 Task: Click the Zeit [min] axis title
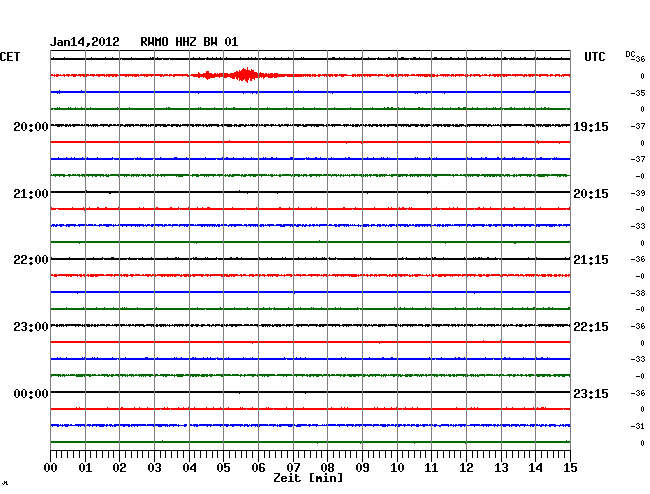click(308, 478)
